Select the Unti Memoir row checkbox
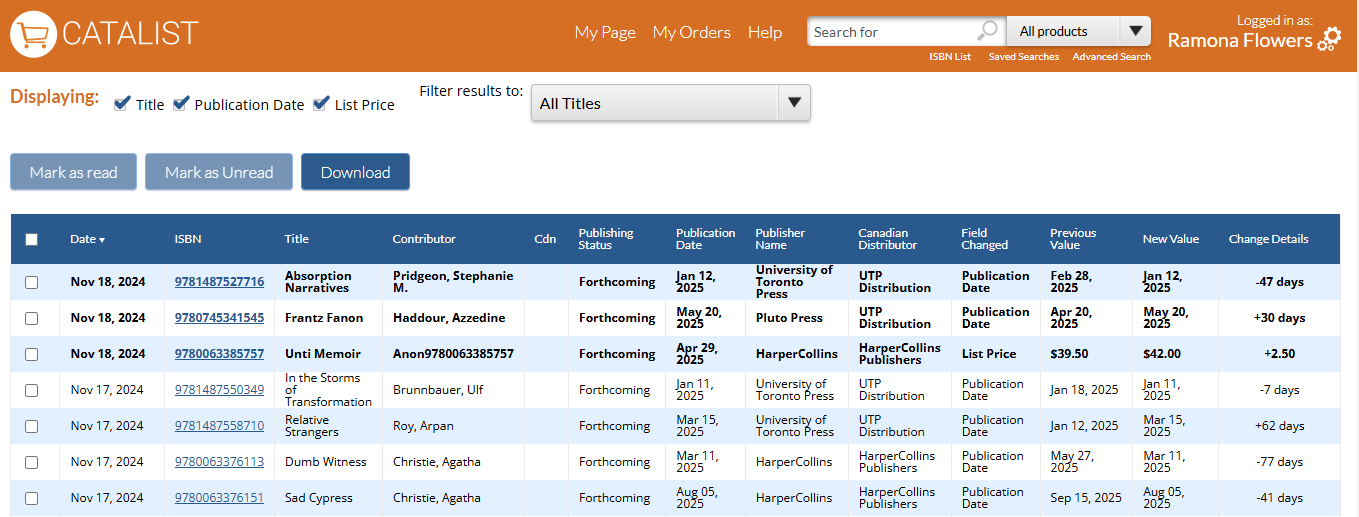Viewport: 1359px width, 517px height. point(32,354)
